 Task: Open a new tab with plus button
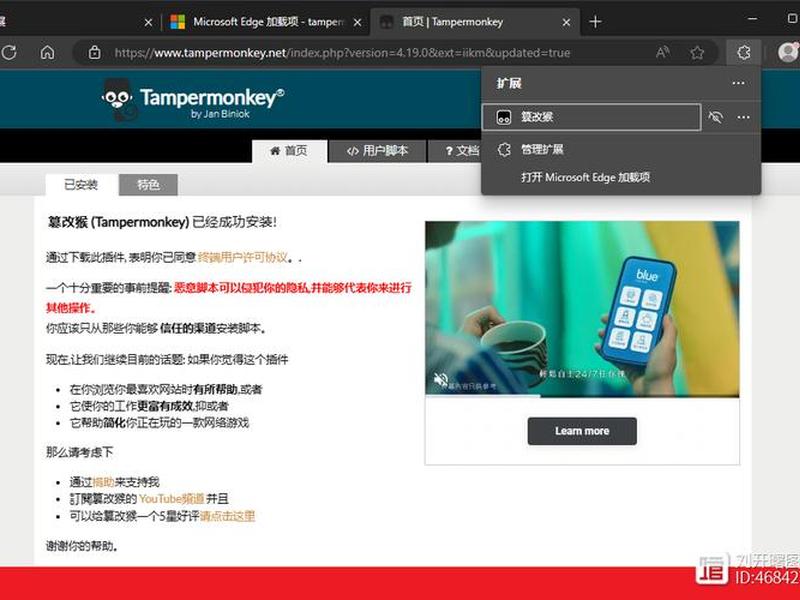point(595,22)
